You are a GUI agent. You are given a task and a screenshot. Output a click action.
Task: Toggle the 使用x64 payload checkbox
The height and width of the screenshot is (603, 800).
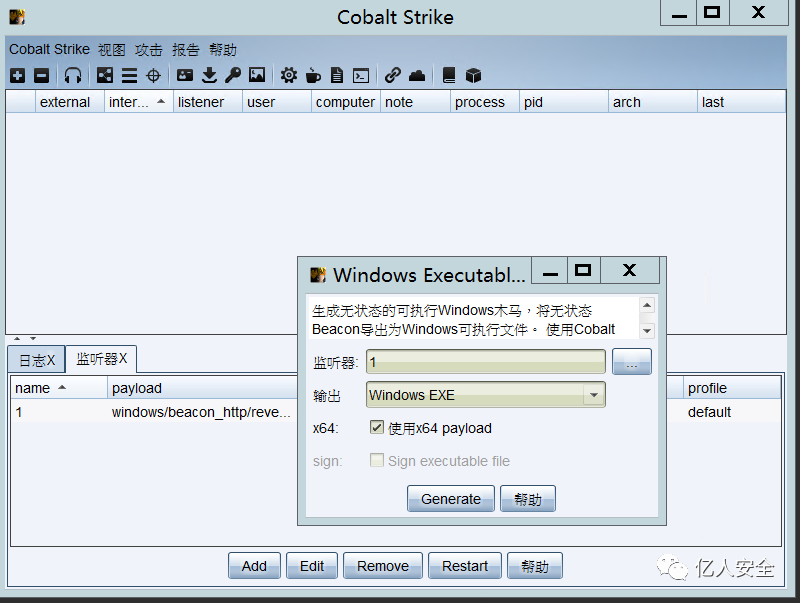[377, 427]
